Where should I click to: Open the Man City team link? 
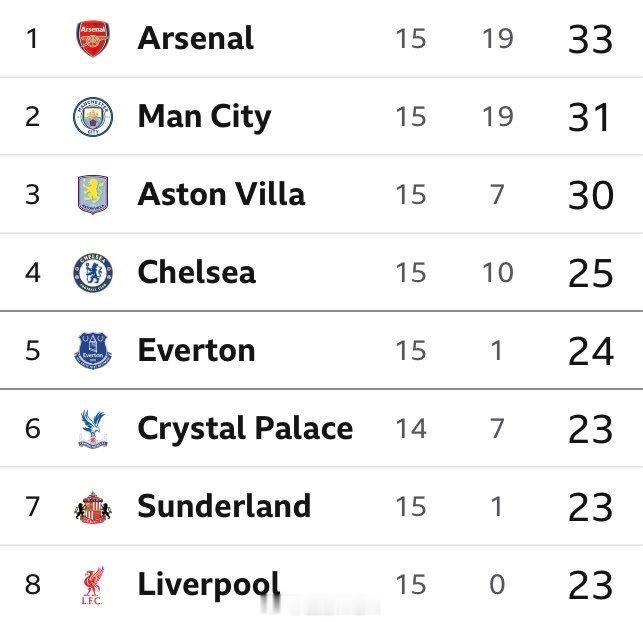coord(204,117)
